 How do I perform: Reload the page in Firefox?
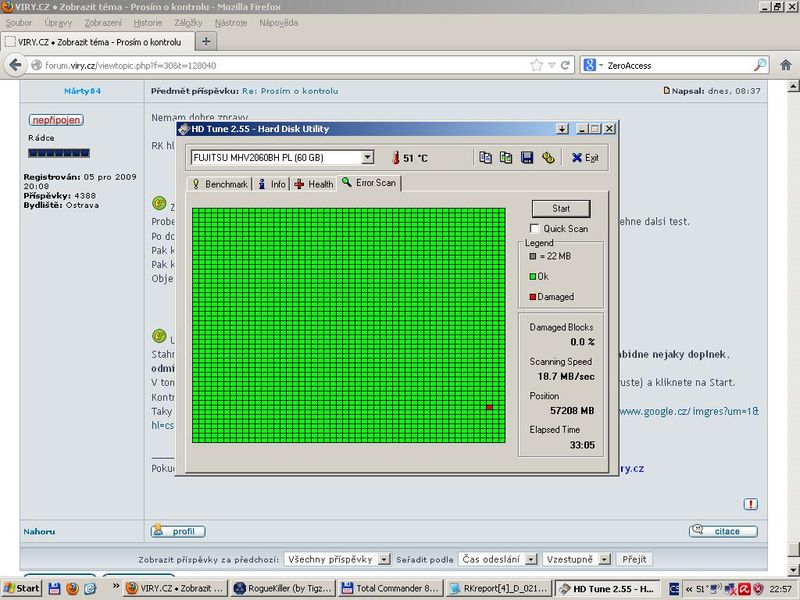(x=565, y=65)
